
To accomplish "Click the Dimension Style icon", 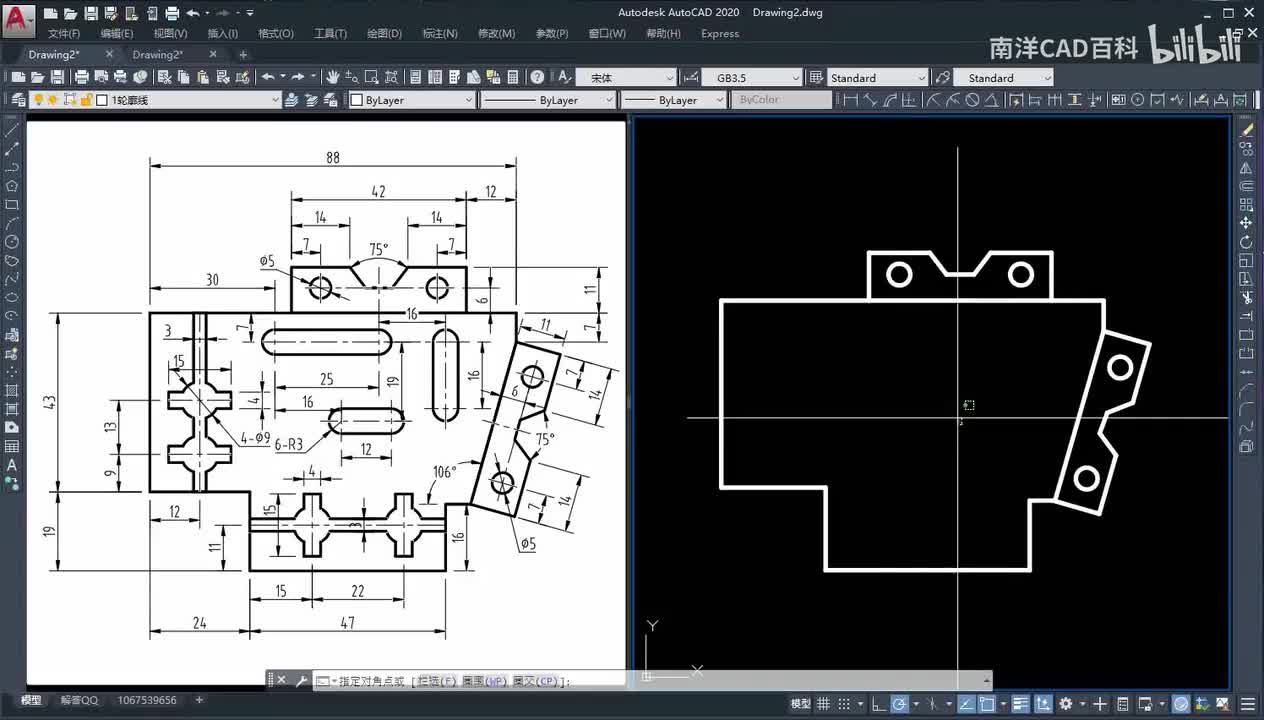I will (691, 77).
